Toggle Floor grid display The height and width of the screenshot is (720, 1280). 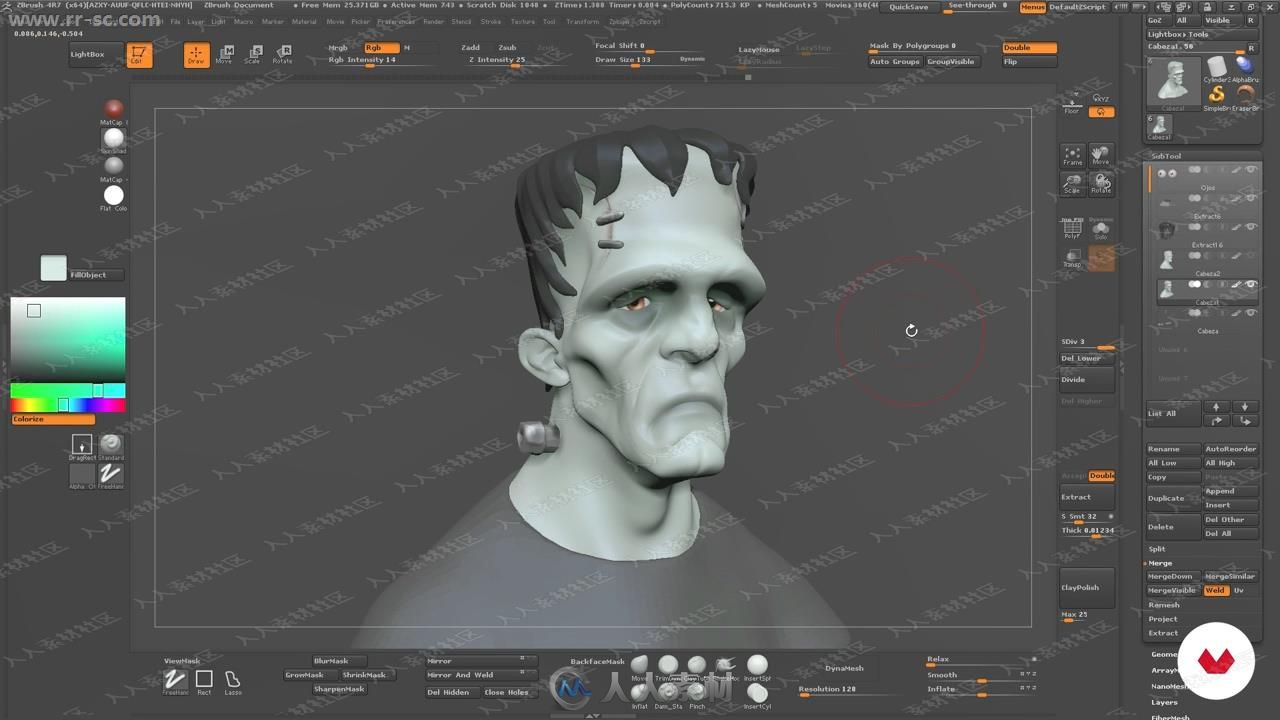[1072, 105]
